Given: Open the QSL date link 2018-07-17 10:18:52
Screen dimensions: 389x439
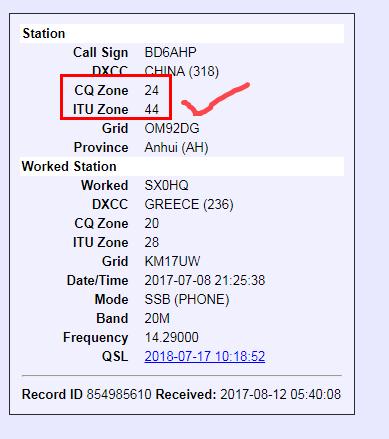Looking at the screenshot, I should click(x=205, y=356).
